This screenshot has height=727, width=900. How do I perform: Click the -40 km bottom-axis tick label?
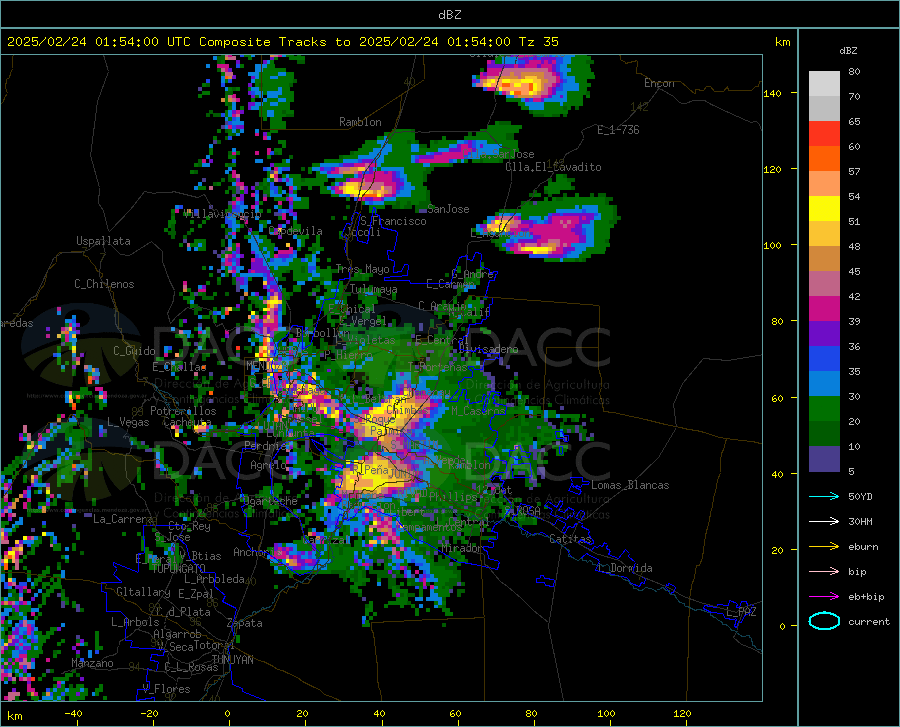tap(73, 713)
